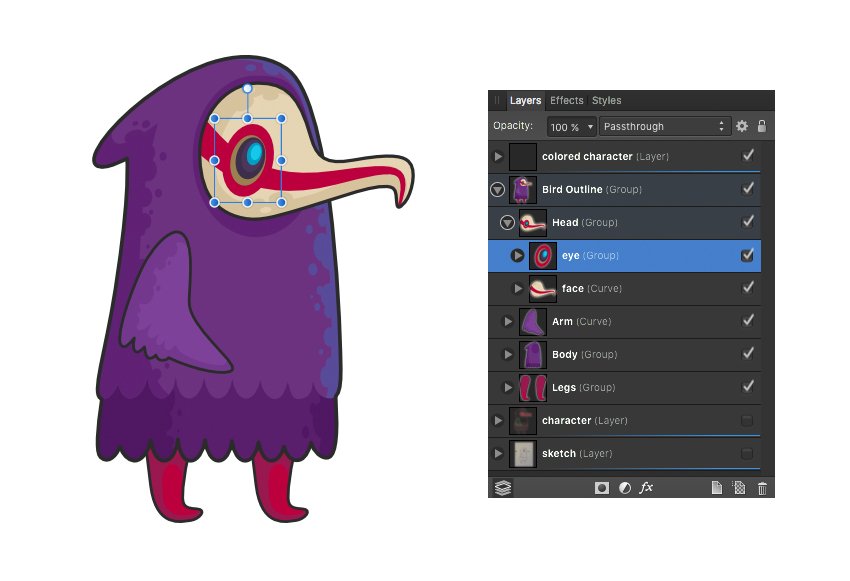Add a mask layer with mask icon
Screen dimensions: 850x581
pos(602,488)
